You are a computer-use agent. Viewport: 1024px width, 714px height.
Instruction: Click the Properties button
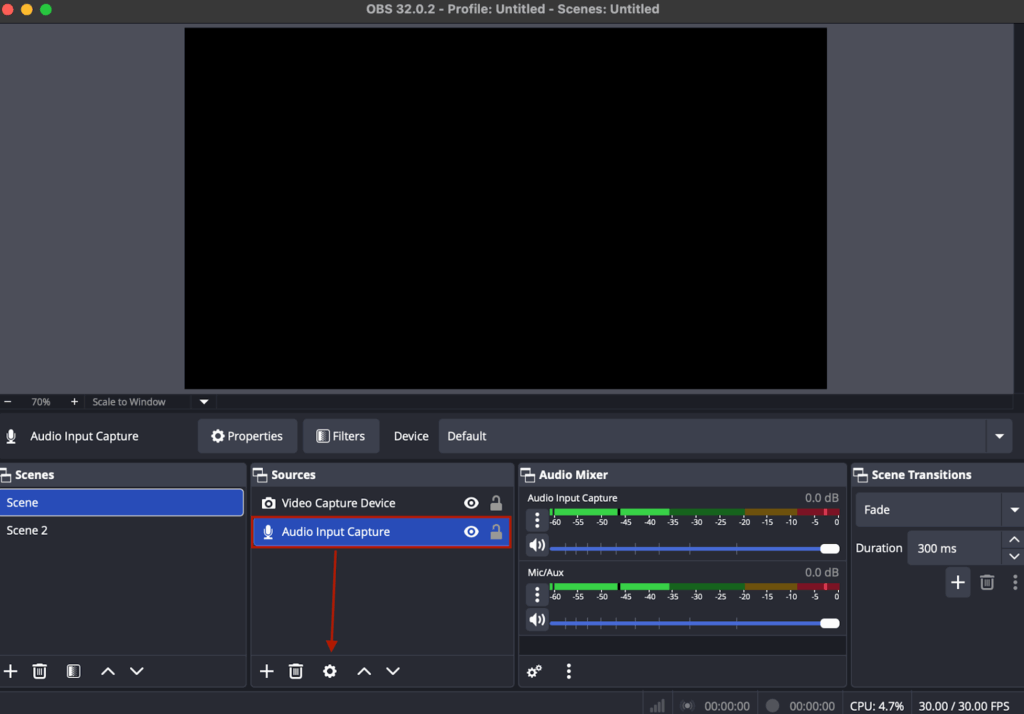tap(247, 436)
